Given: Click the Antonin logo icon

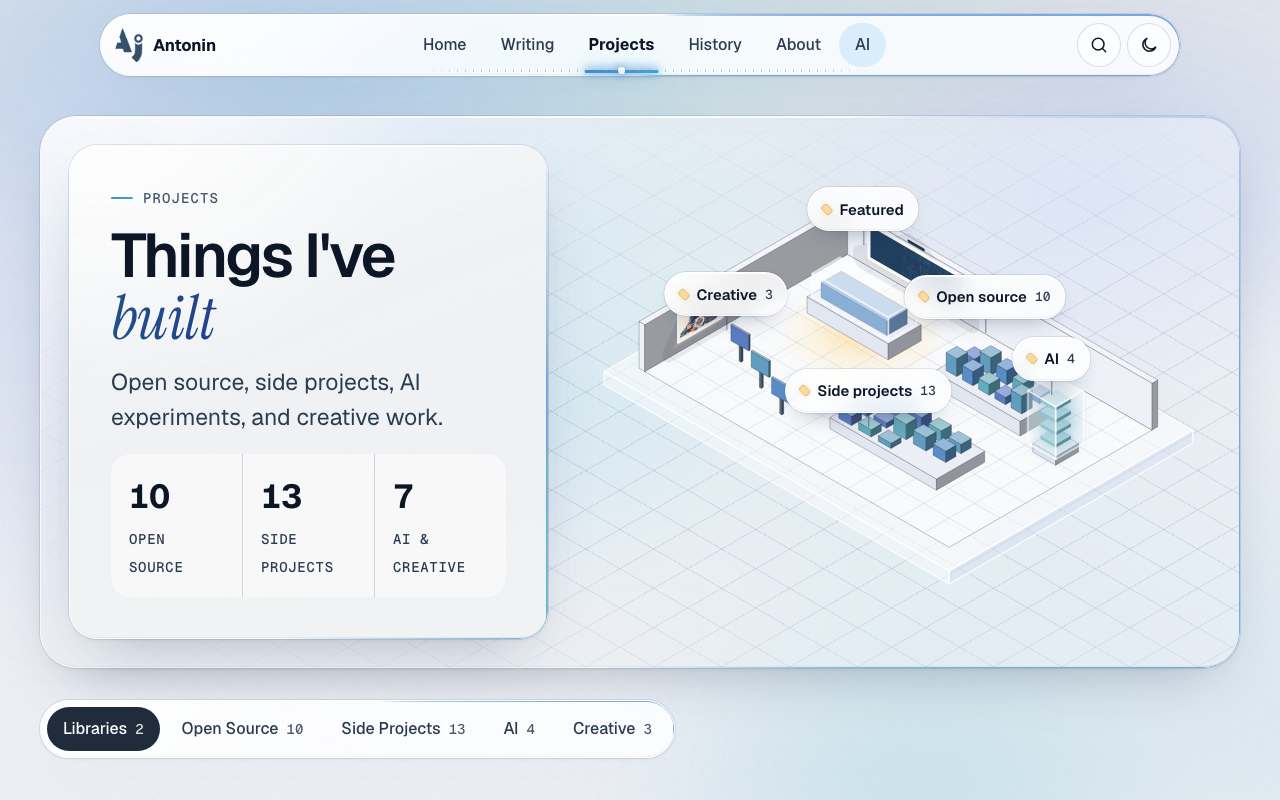Looking at the screenshot, I should (129, 45).
